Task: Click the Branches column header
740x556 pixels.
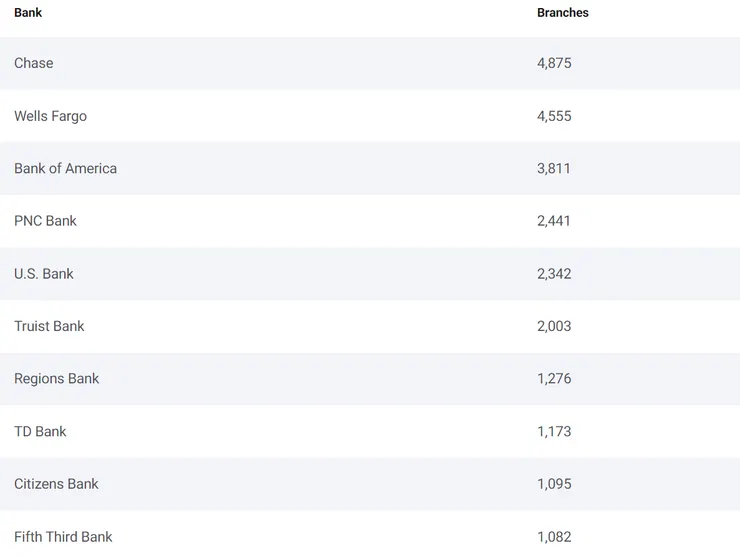Action: 562,13
